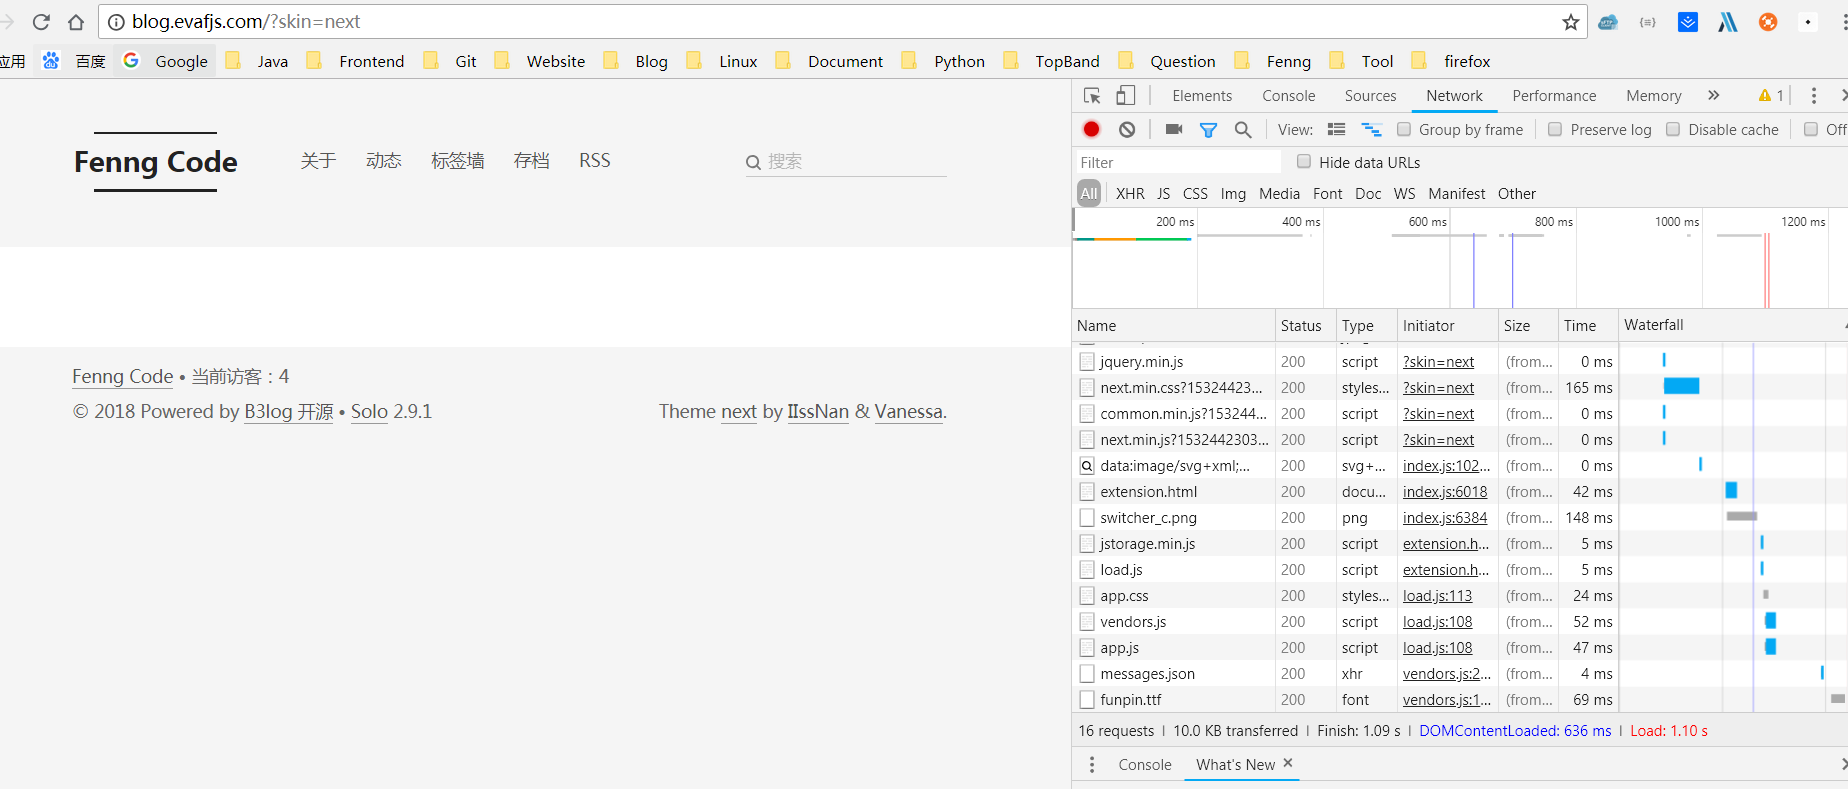Go to the 关于 page
The width and height of the screenshot is (1848, 789).
point(318,161)
